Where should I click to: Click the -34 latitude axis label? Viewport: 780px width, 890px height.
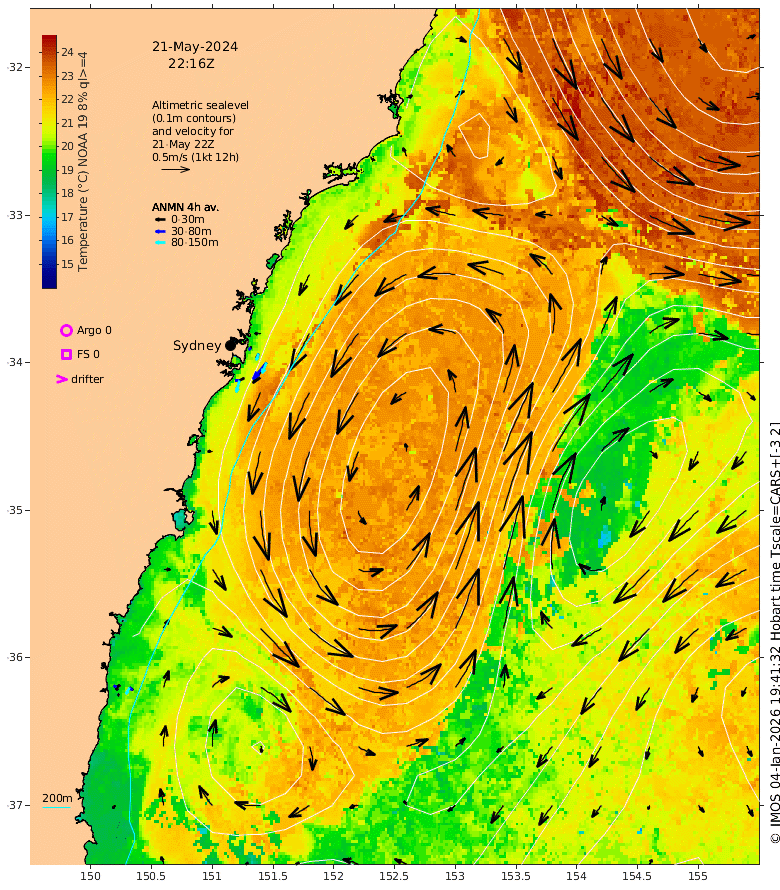[16, 362]
